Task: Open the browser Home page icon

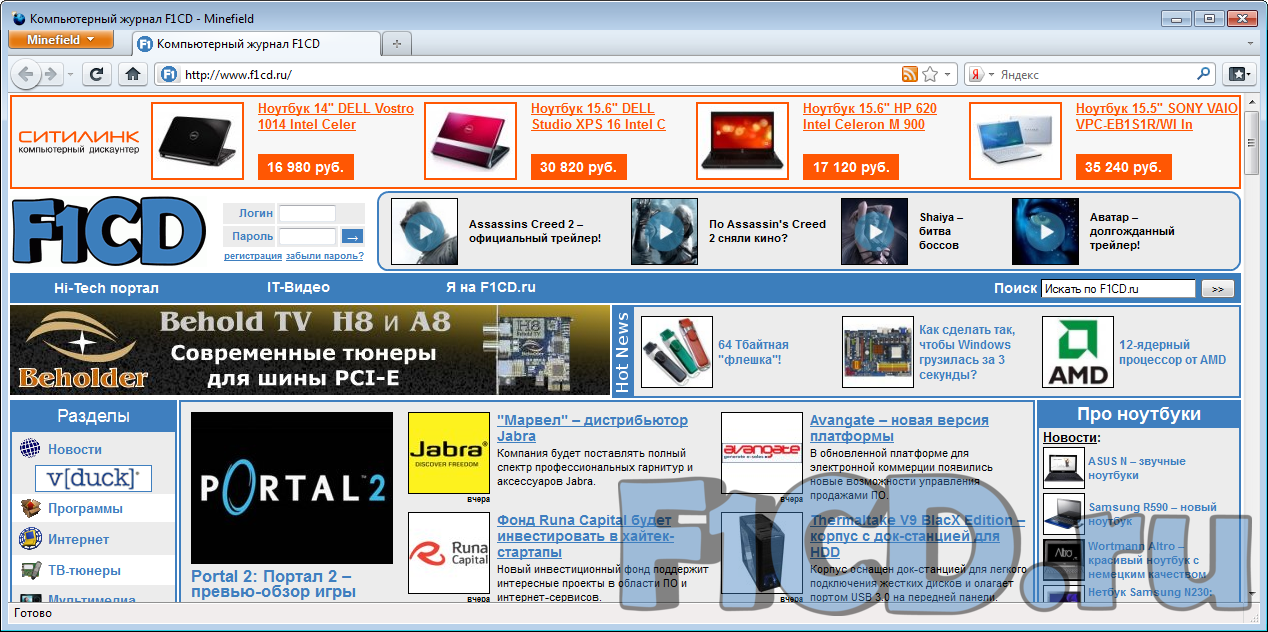Action: [x=131, y=74]
